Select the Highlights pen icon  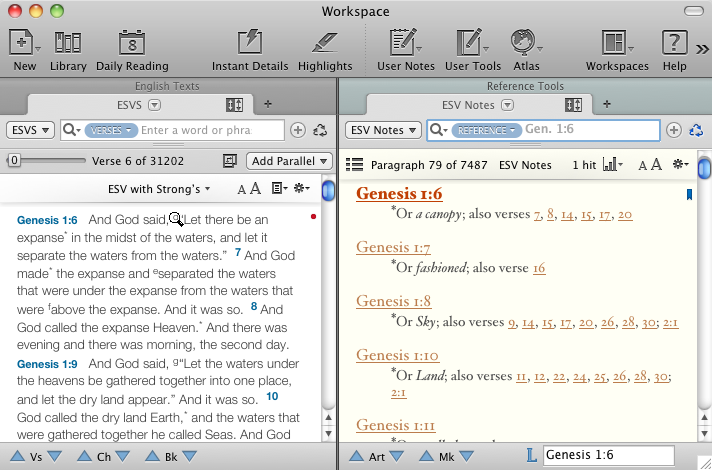(x=324, y=43)
